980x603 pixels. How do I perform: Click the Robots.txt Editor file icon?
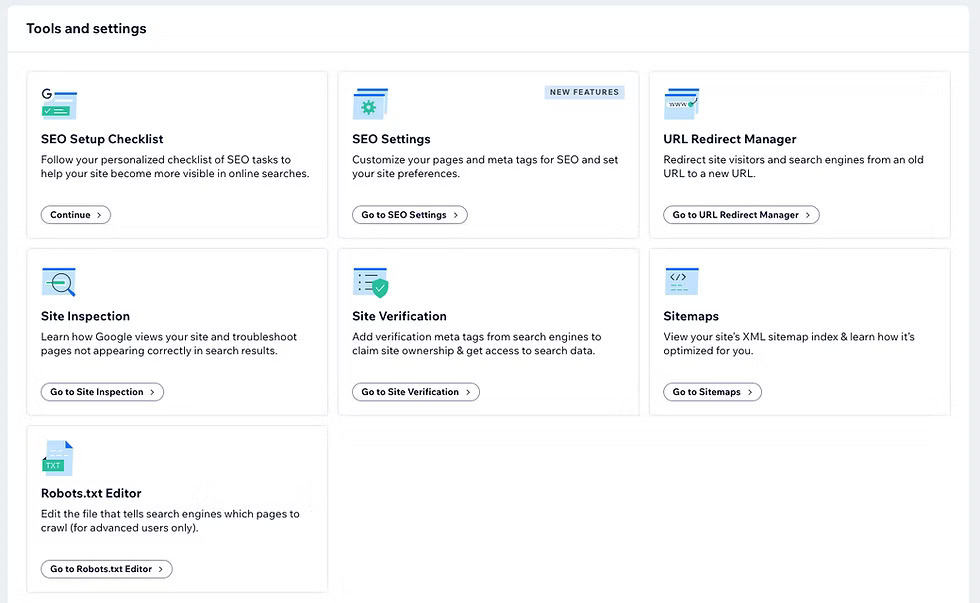click(57, 458)
